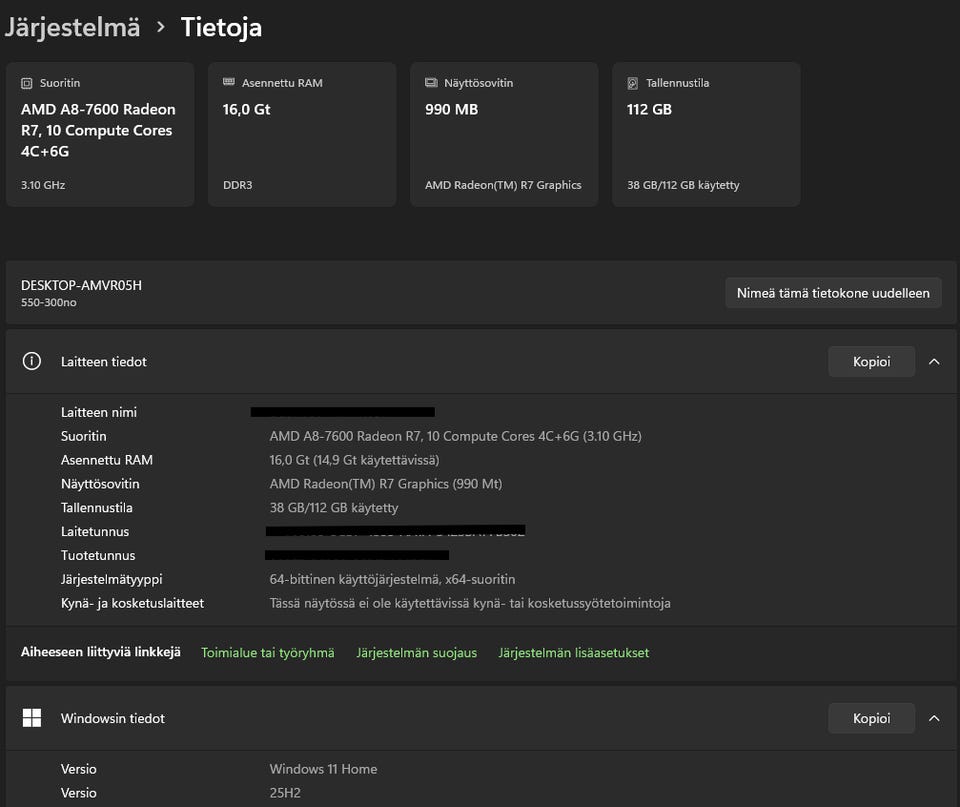Viewport: 960px width, 807px height.
Task: Click the Näyttösovitin display adapter icon
Action: [x=431, y=83]
